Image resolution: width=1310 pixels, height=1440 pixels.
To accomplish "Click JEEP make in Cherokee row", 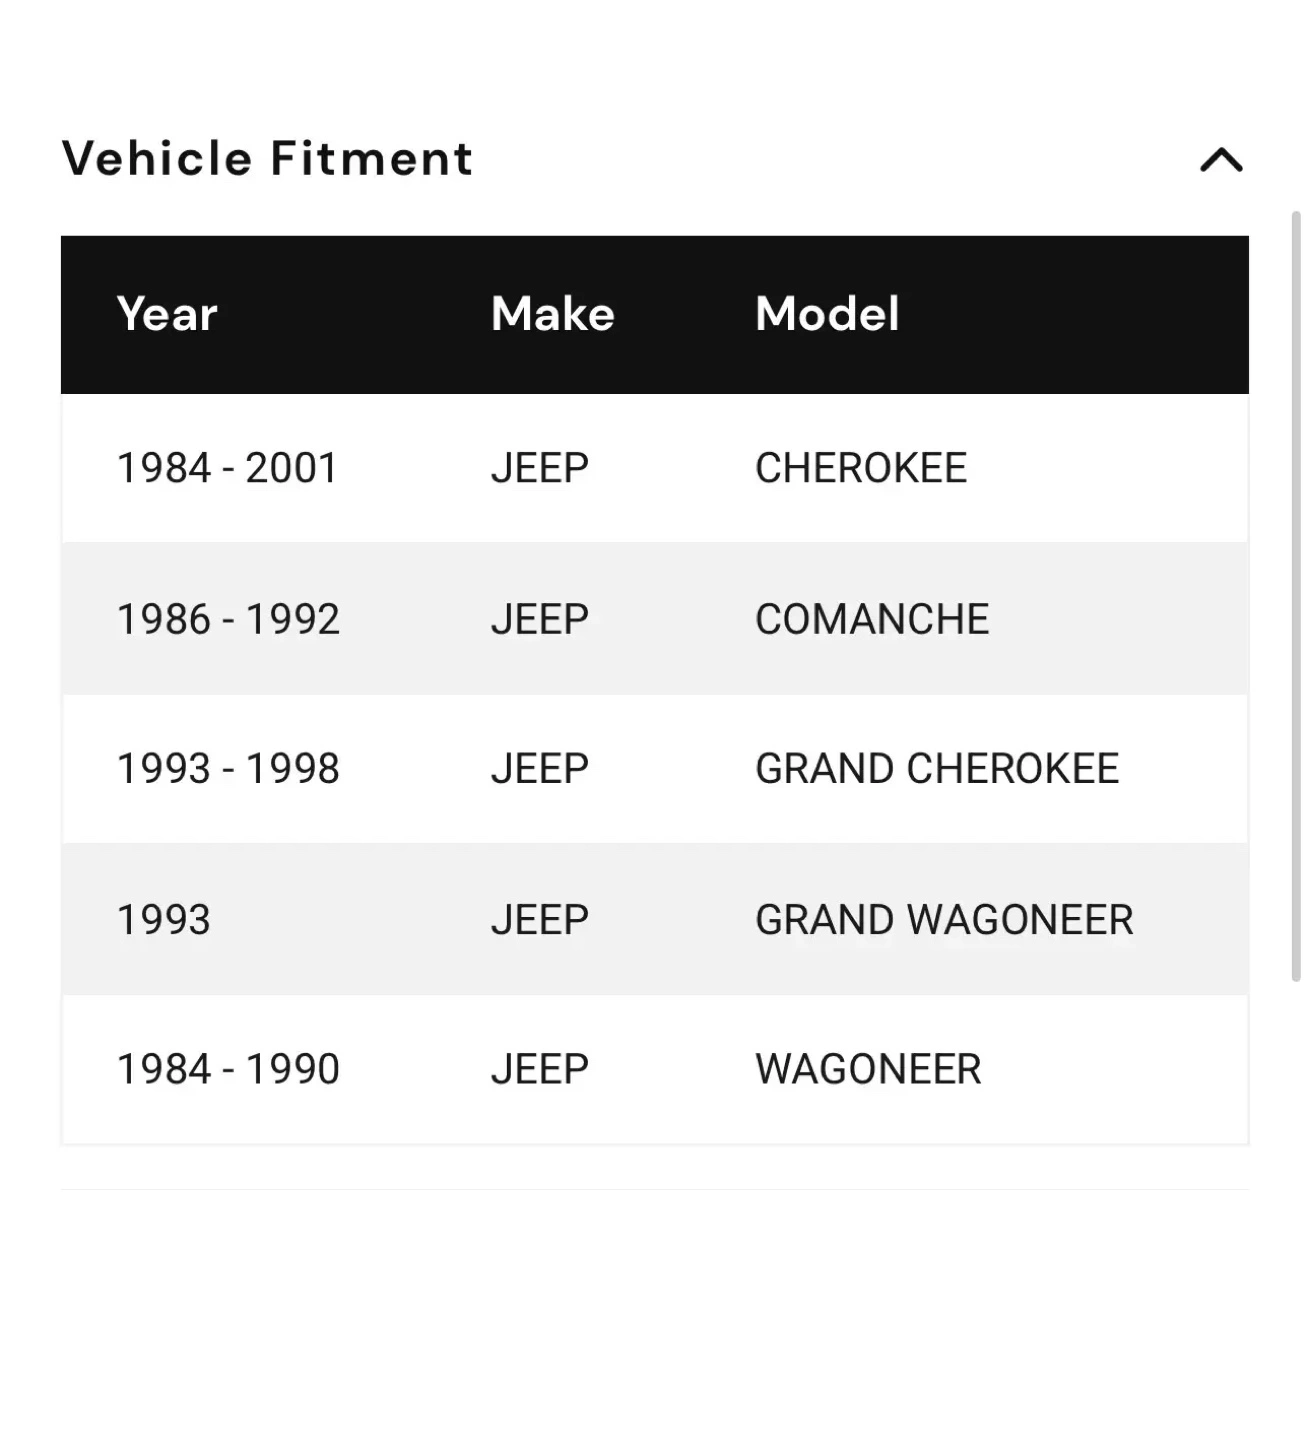I will (539, 468).
